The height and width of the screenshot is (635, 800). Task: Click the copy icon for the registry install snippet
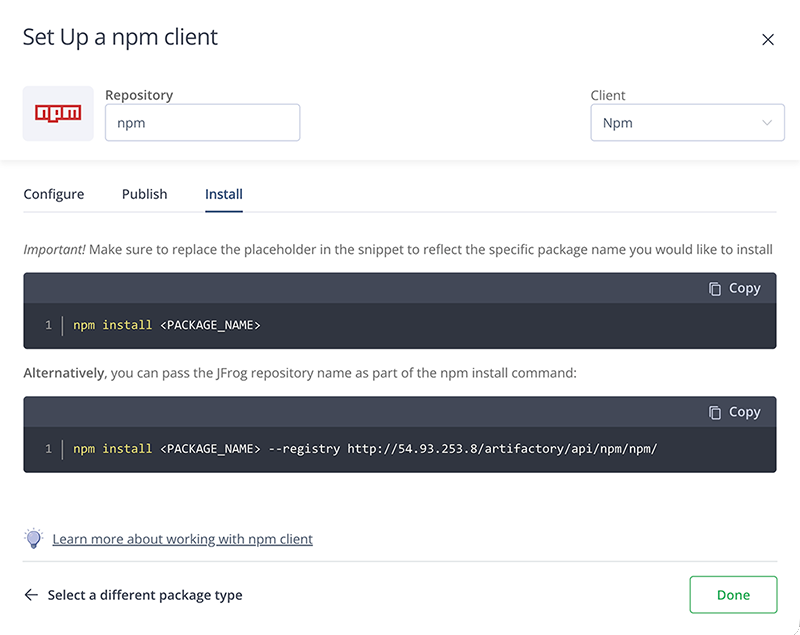coord(714,412)
